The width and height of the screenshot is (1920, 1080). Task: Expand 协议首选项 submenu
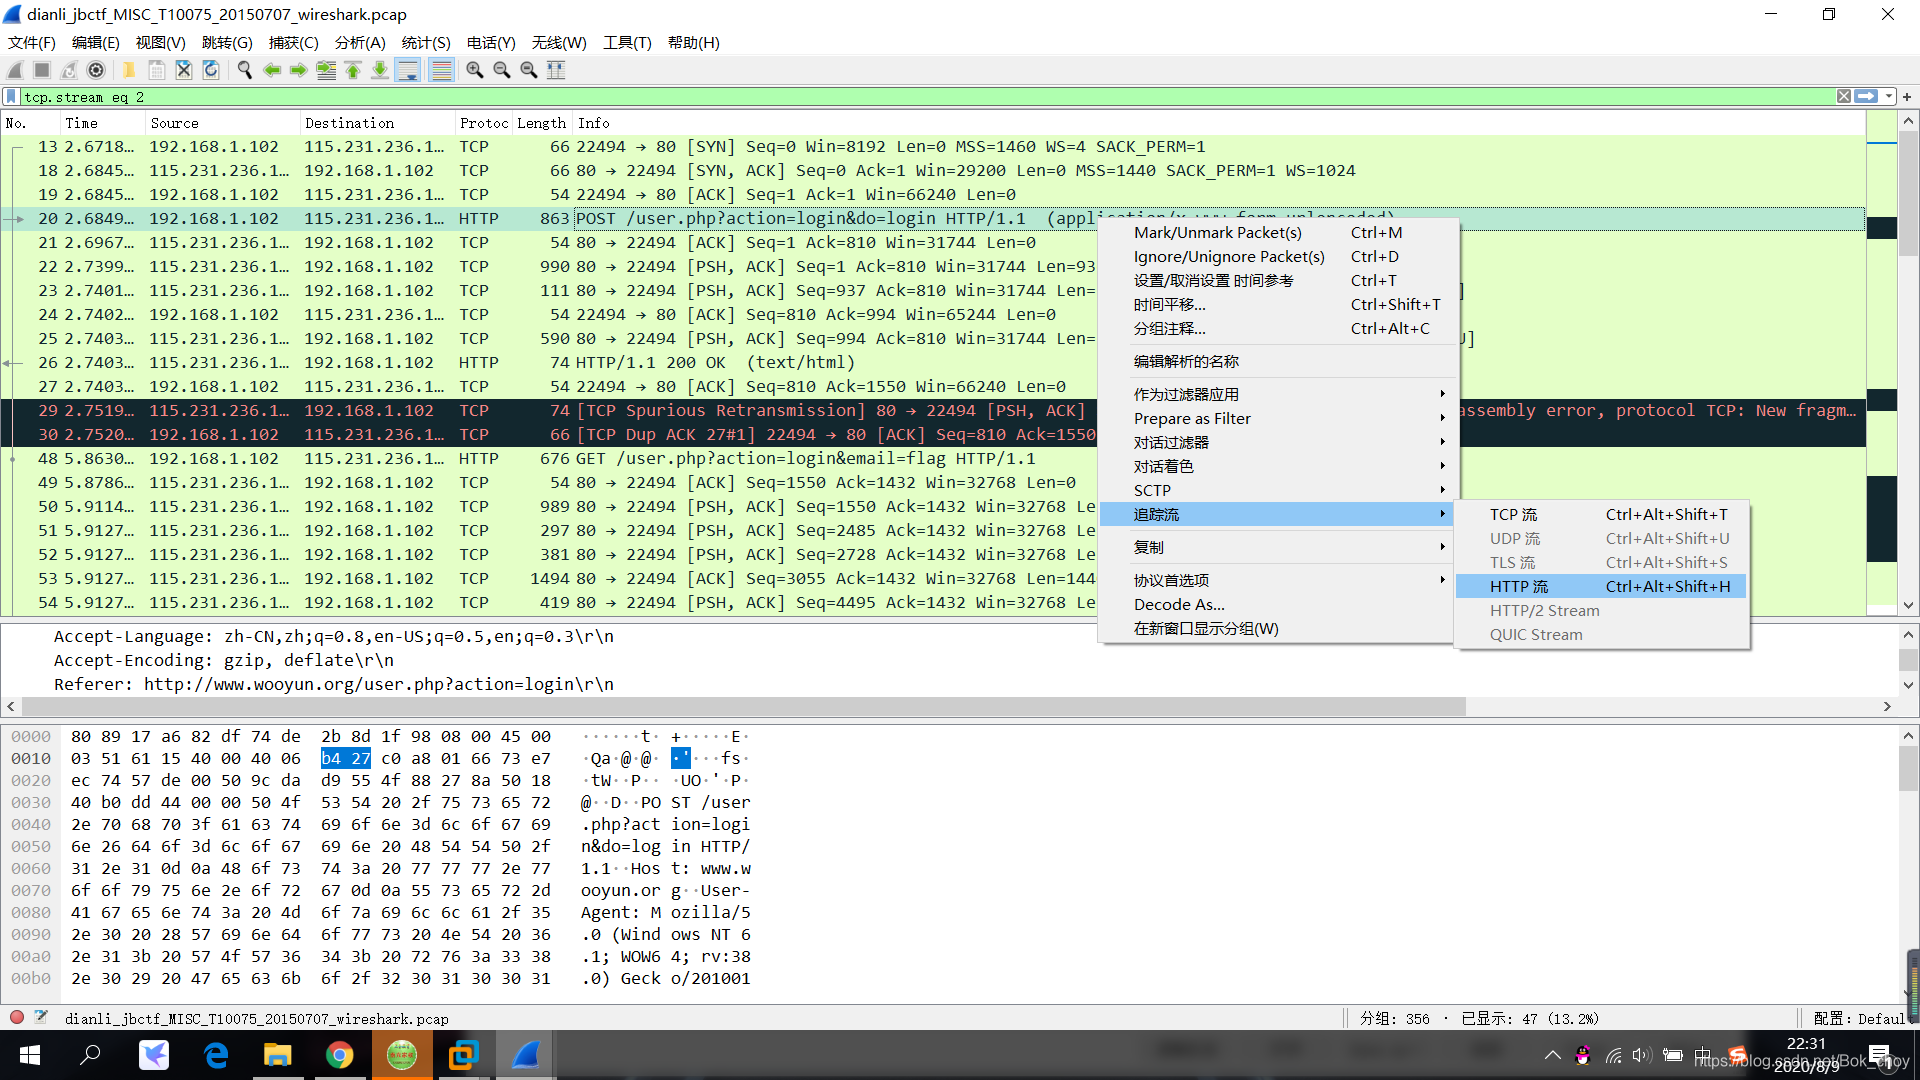[x=1277, y=581]
